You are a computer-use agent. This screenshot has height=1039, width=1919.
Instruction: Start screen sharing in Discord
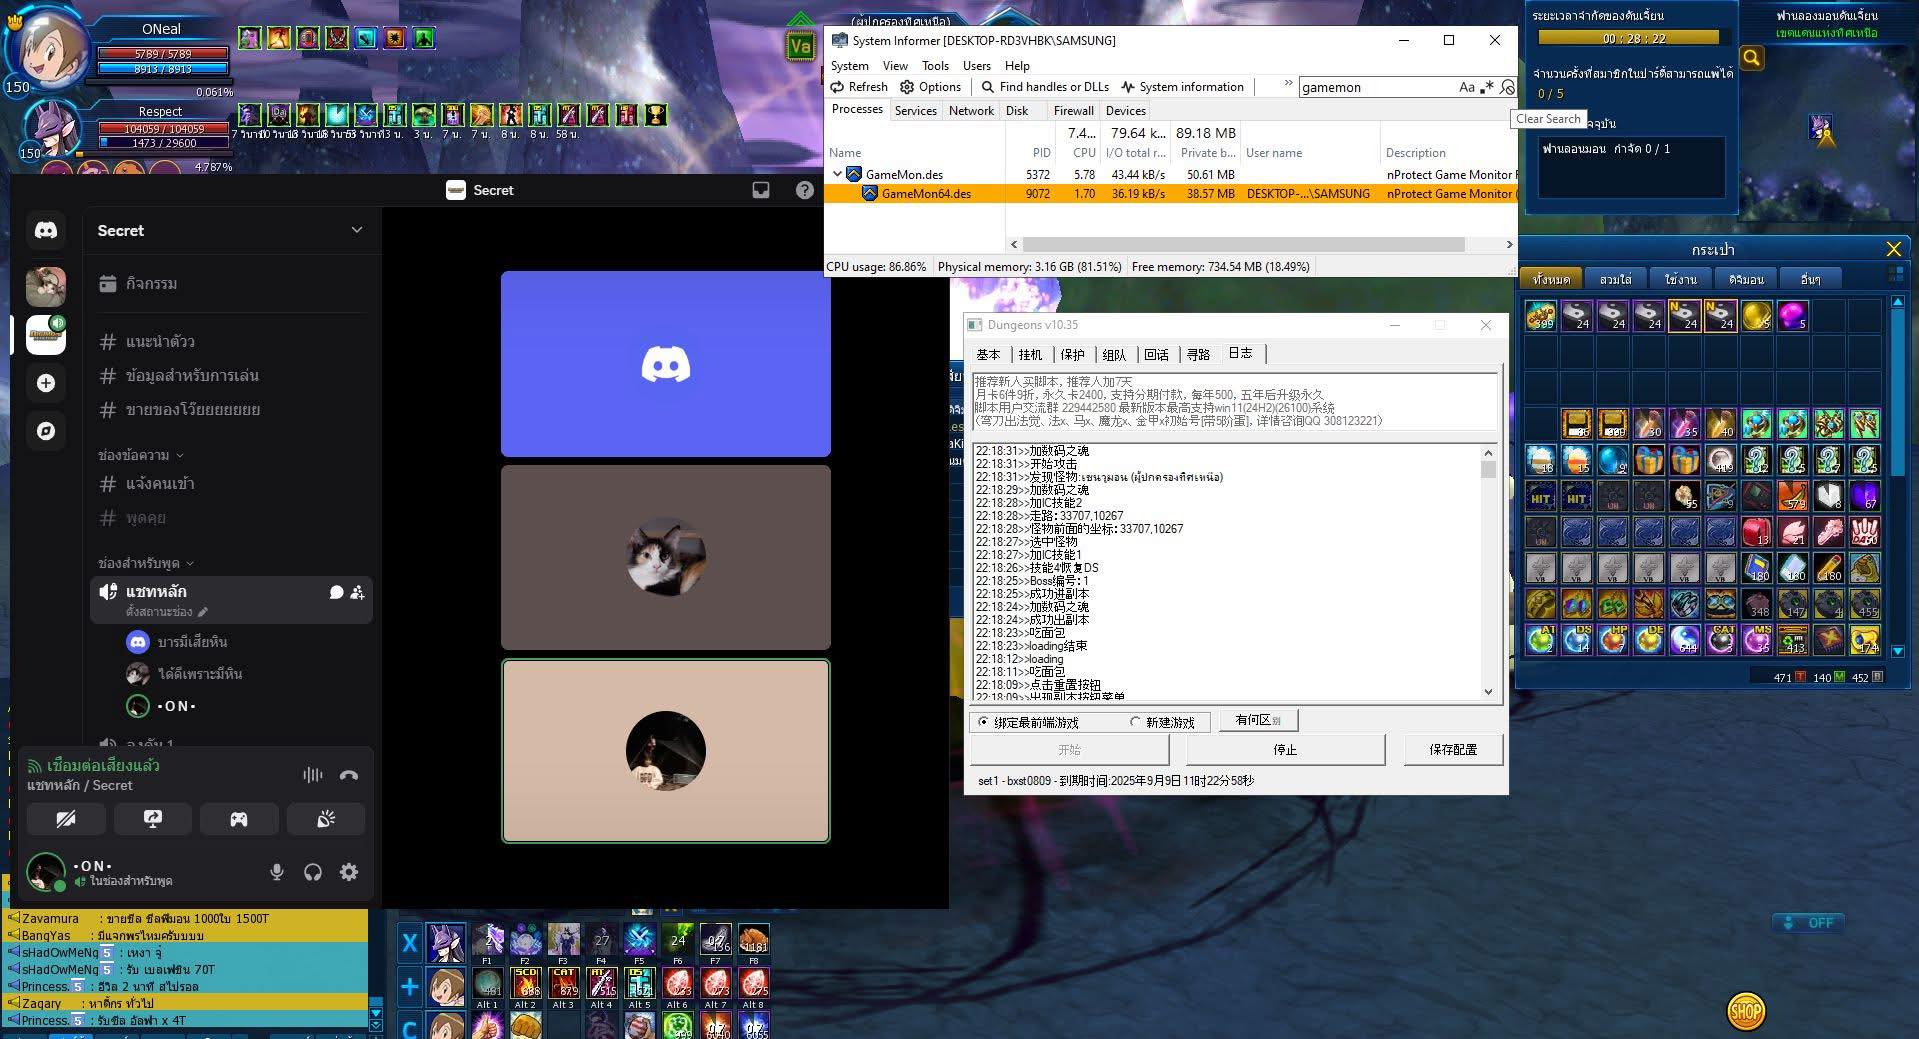coord(153,819)
